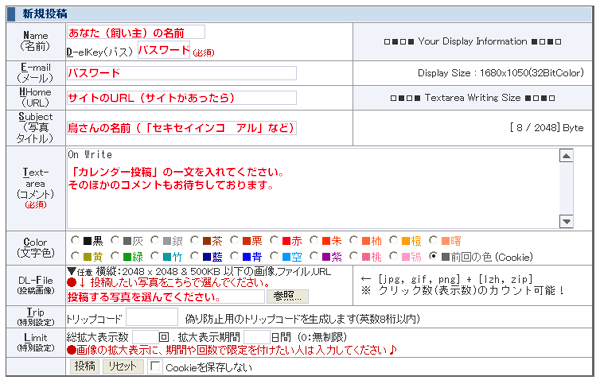
Task: Select the 空 sky-blue text color radio
Action: click(x=274, y=256)
